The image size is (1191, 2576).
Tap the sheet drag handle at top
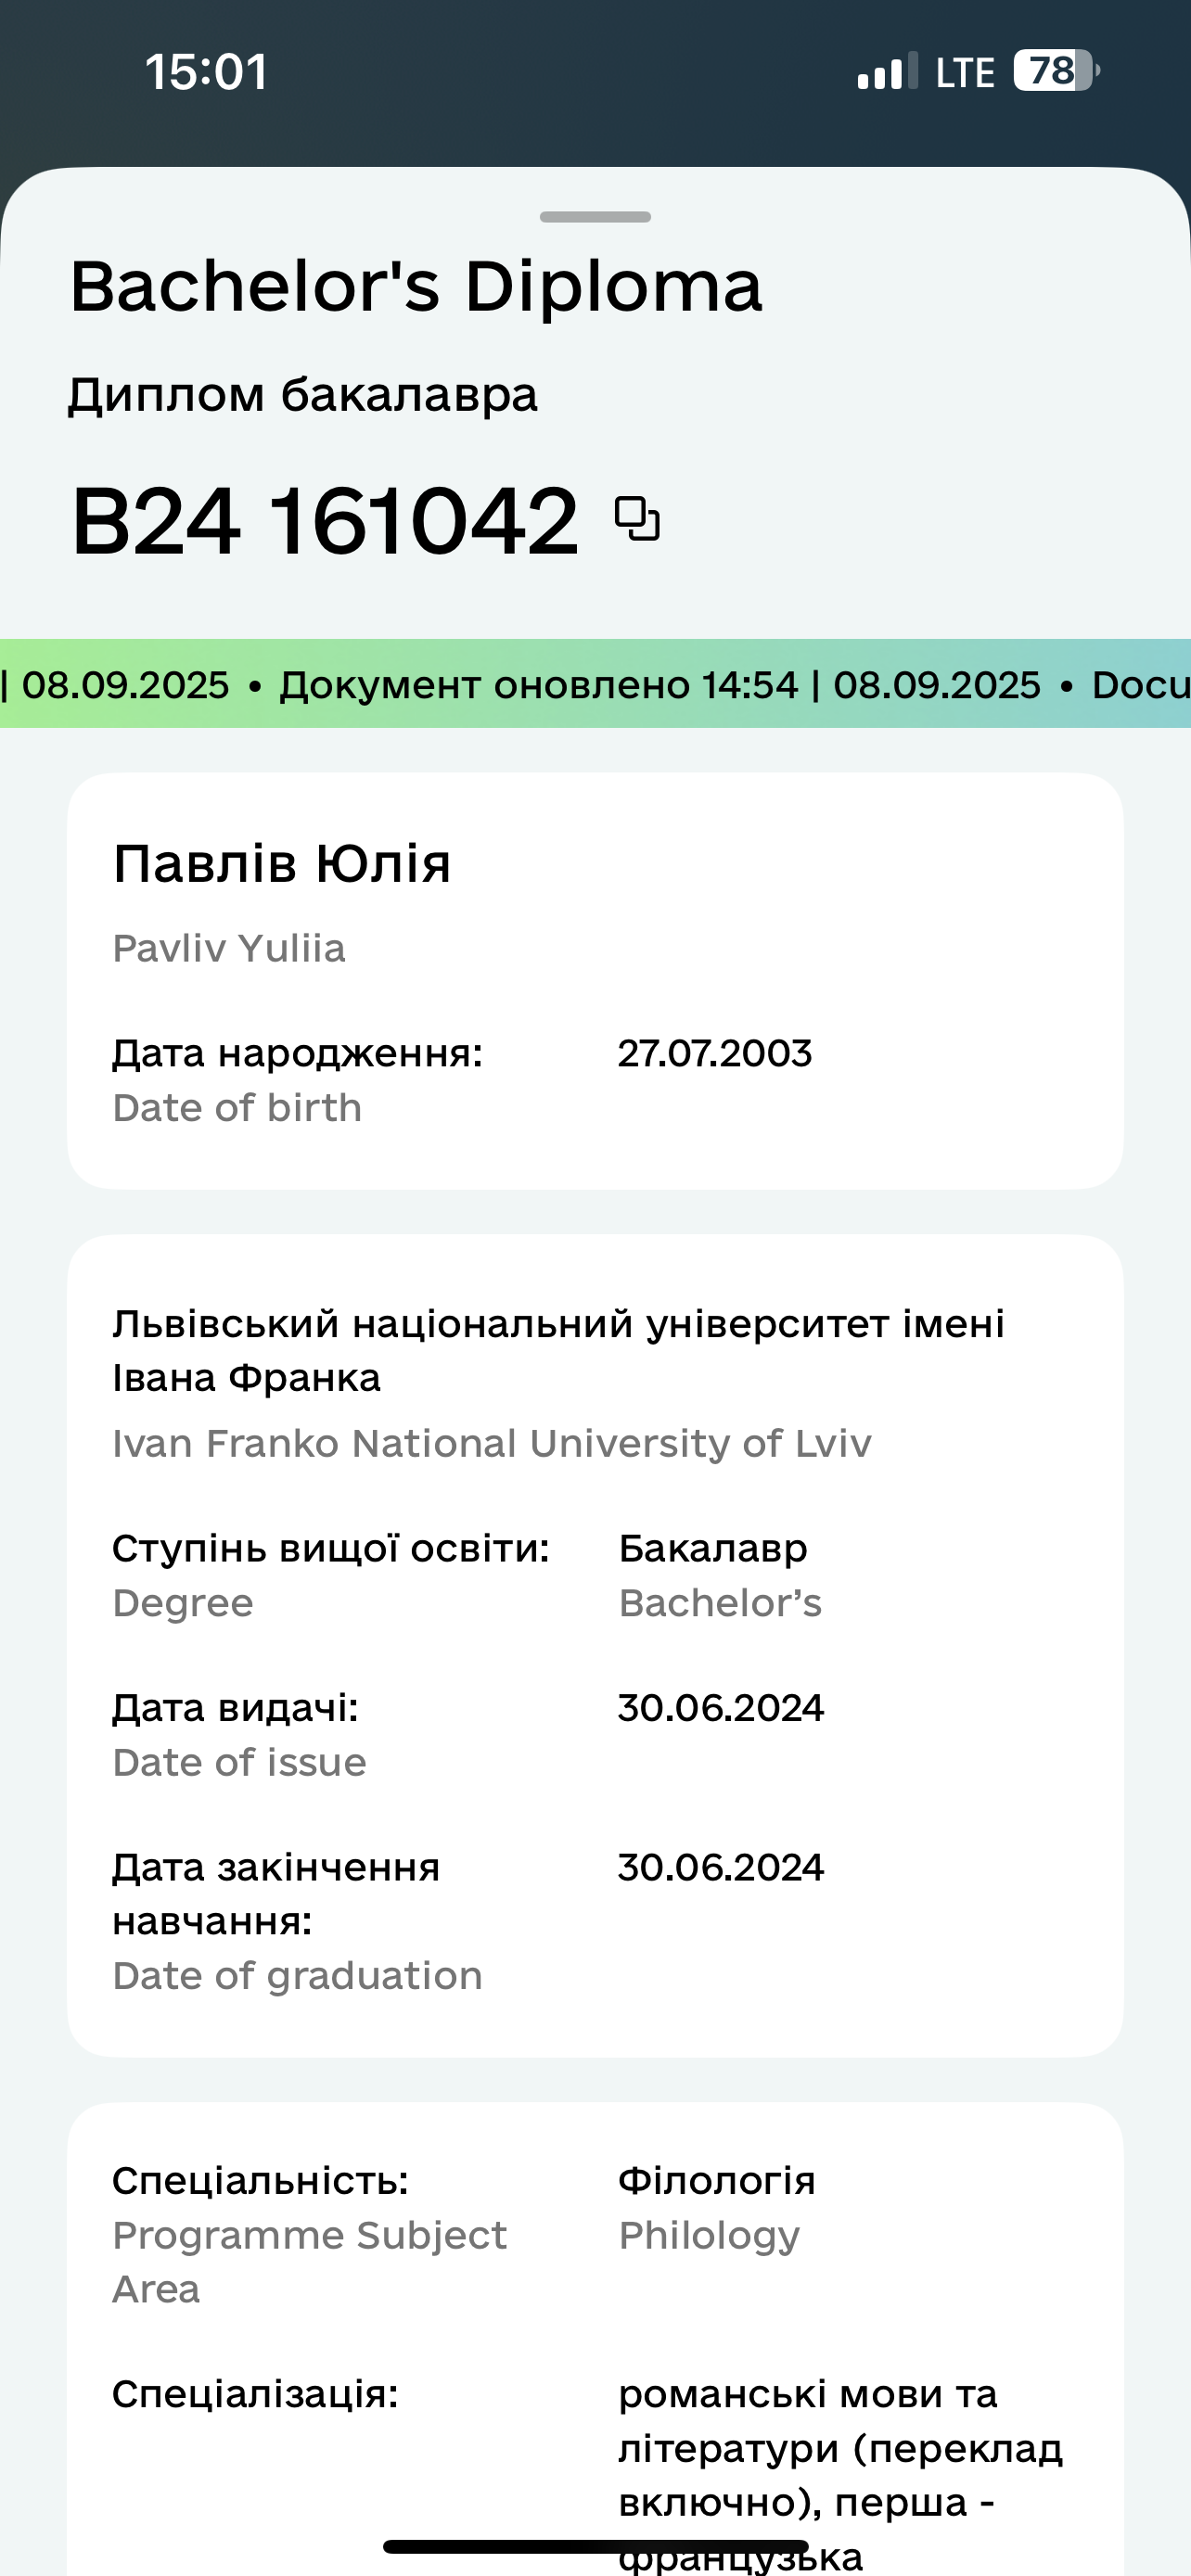(595, 217)
